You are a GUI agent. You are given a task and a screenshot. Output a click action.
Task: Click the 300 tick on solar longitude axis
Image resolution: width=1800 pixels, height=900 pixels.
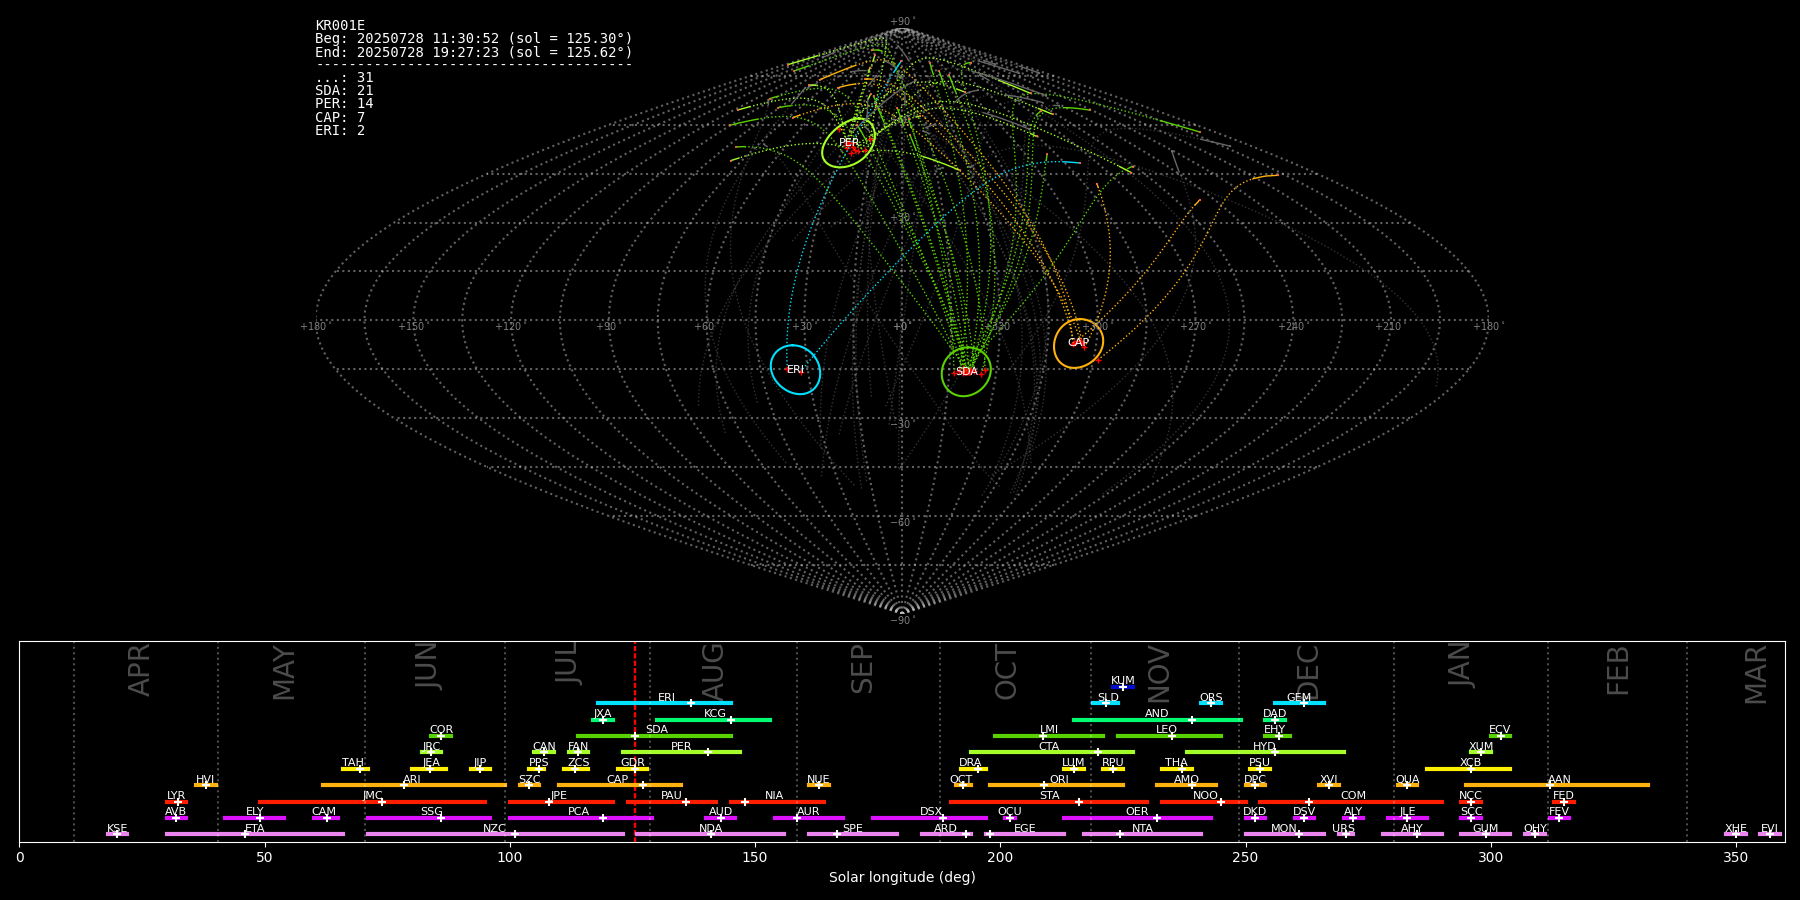point(1490,857)
